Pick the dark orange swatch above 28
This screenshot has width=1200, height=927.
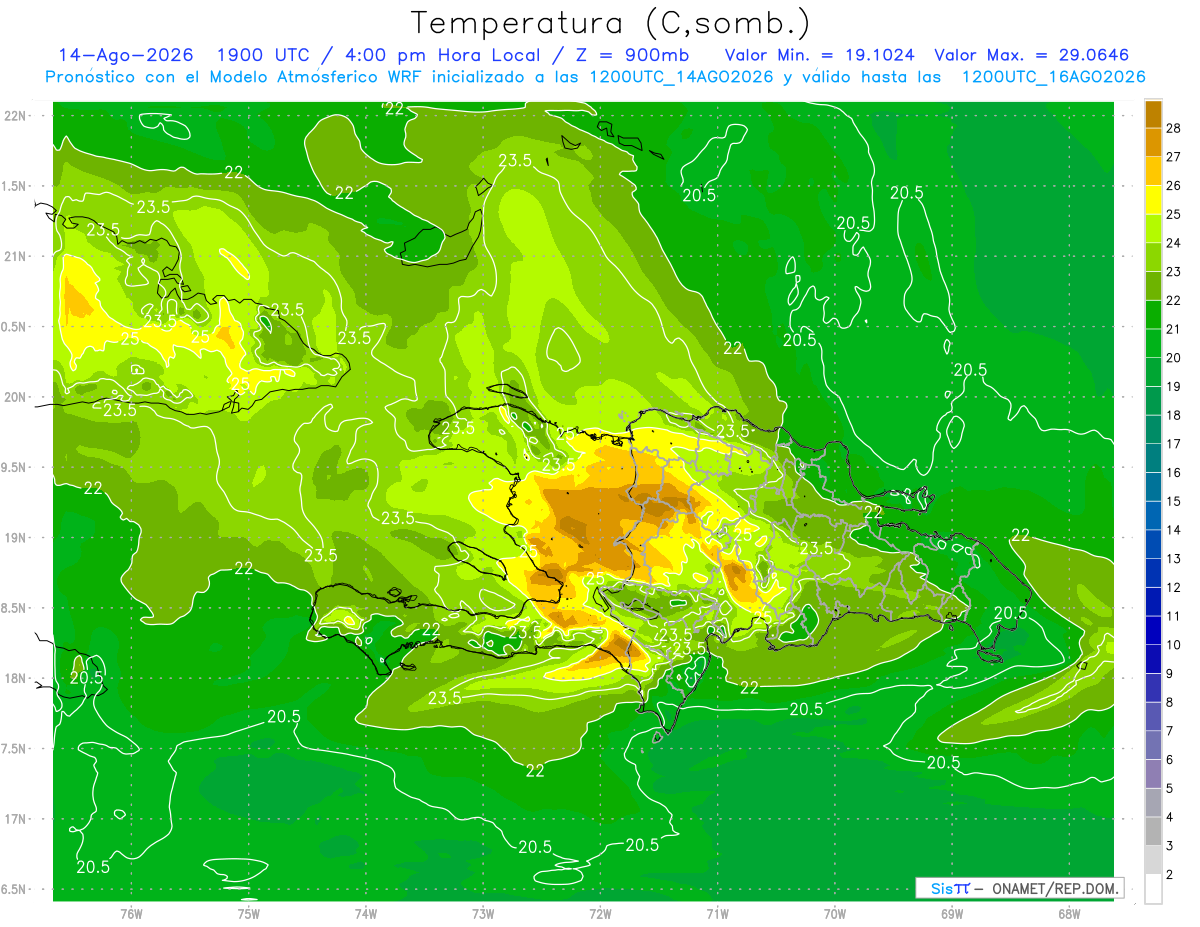tap(1153, 114)
